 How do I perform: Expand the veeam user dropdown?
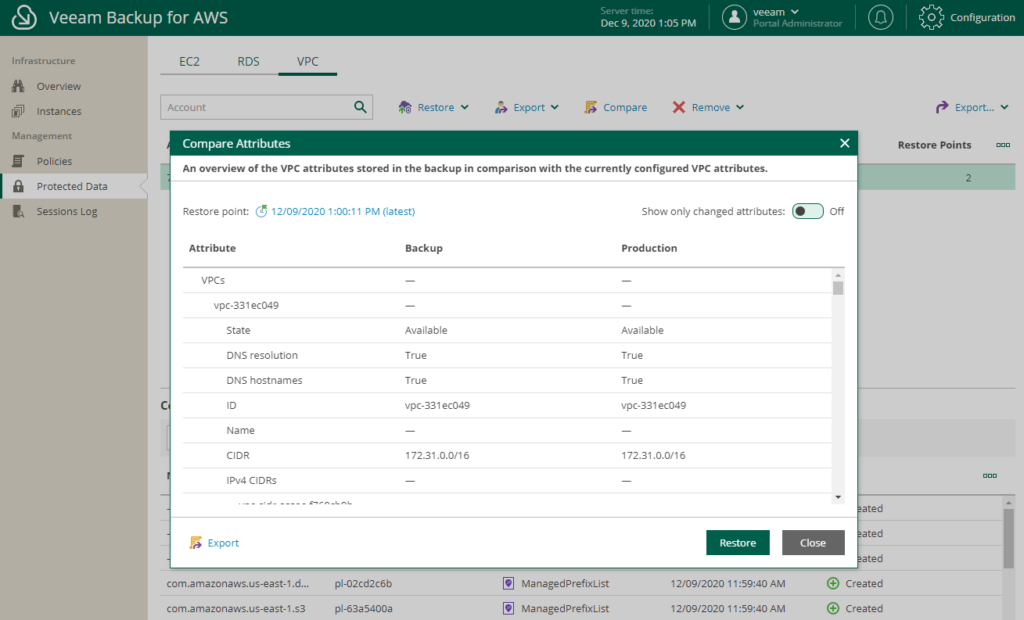point(795,12)
